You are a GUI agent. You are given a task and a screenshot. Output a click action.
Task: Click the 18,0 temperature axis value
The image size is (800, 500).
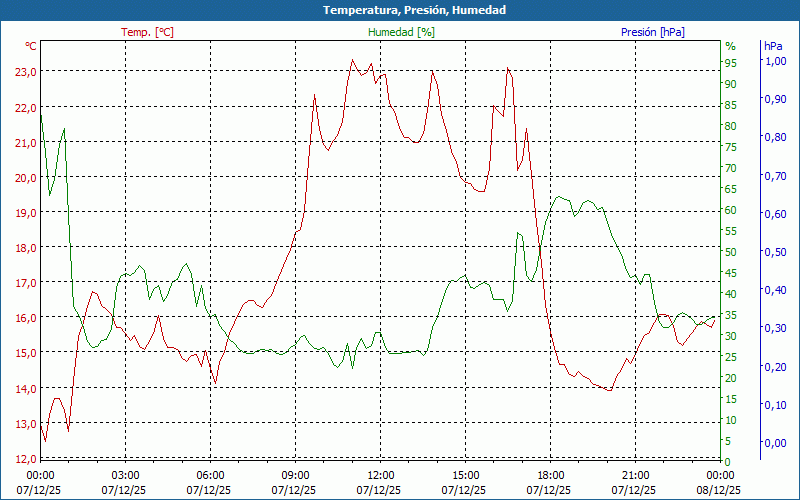click(26, 248)
